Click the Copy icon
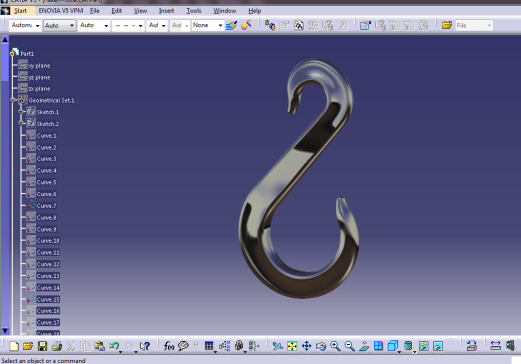The width and height of the screenshot is (521, 364). (85, 346)
